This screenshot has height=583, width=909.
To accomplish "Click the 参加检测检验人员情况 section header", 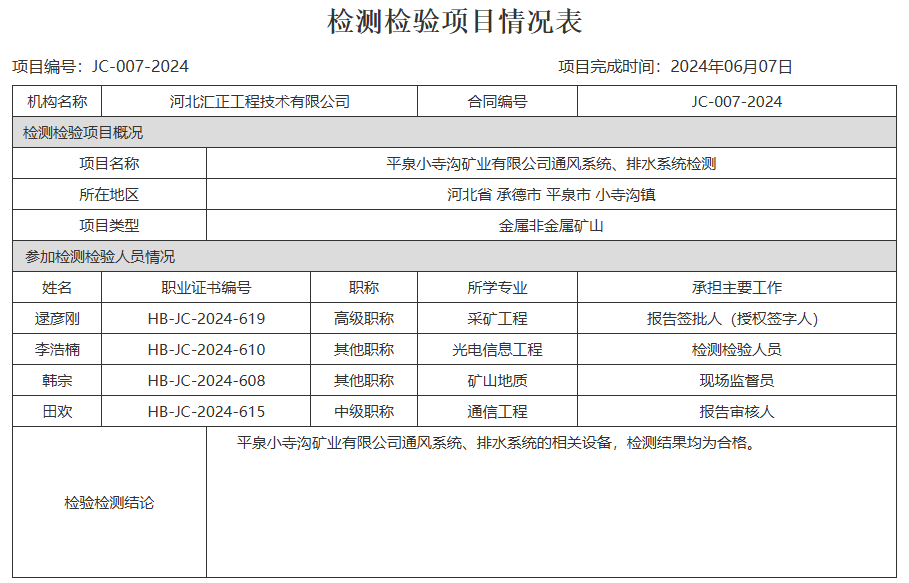I will pyautogui.click(x=454, y=256).
